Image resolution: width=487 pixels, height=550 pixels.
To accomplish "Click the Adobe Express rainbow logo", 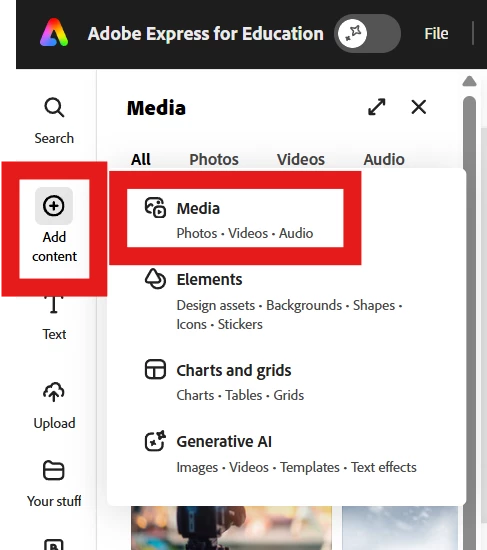I will [x=54, y=33].
